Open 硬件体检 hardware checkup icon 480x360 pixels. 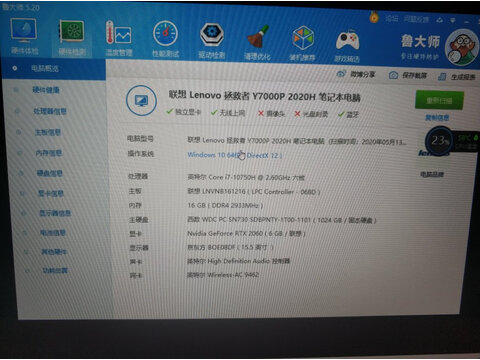click(24, 36)
